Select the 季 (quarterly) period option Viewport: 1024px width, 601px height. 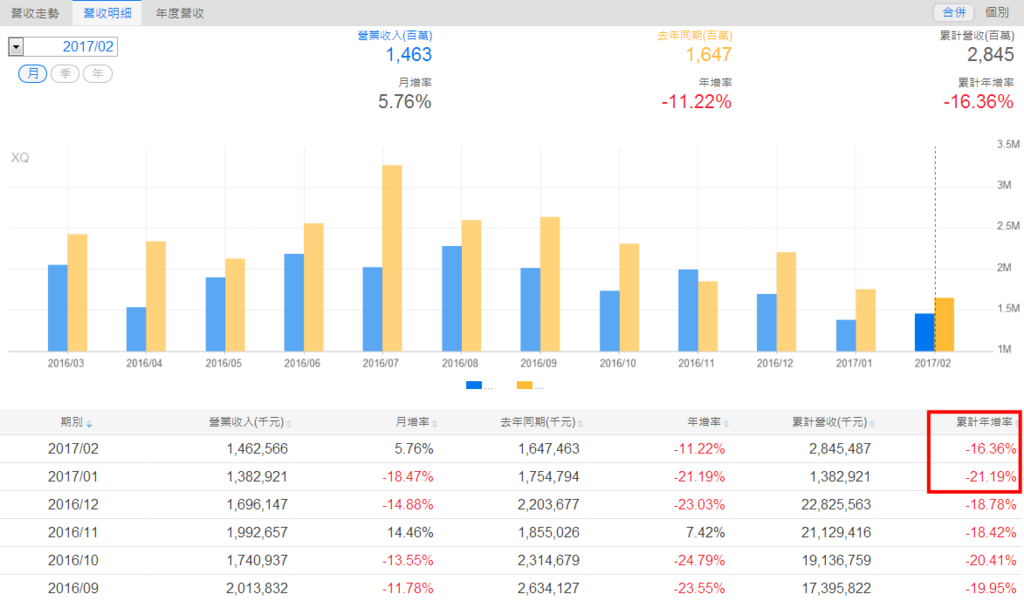pyautogui.click(x=65, y=74)
